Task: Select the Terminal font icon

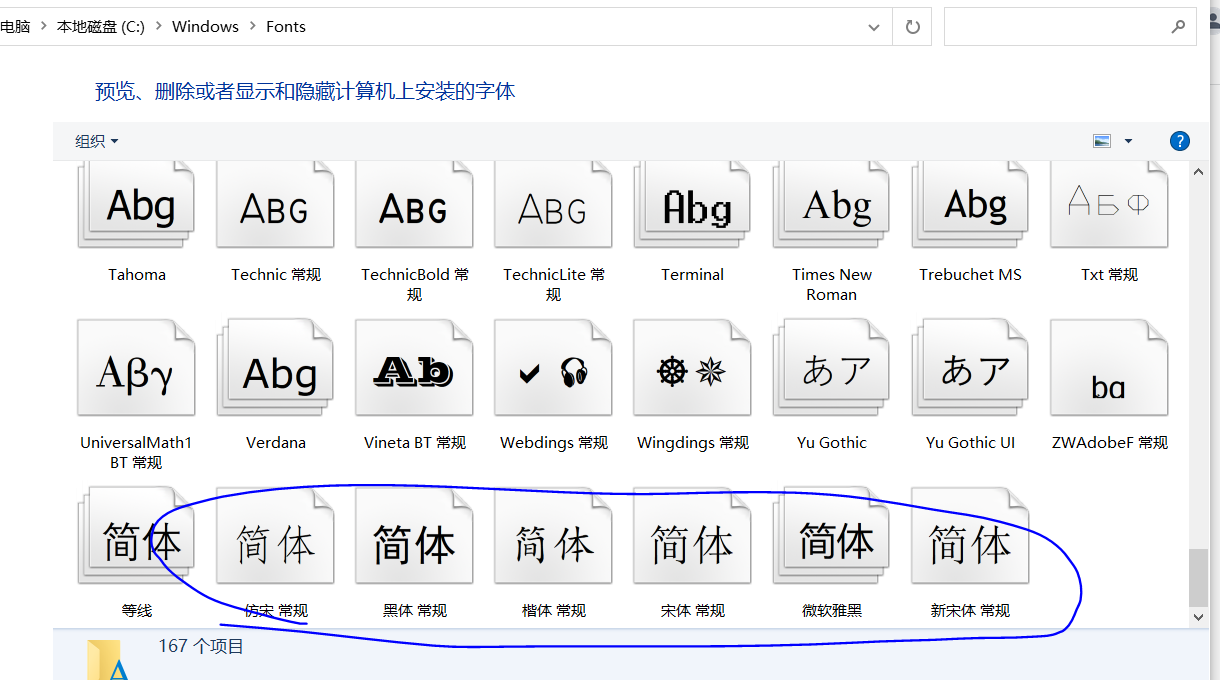Action: click(692, 208)
